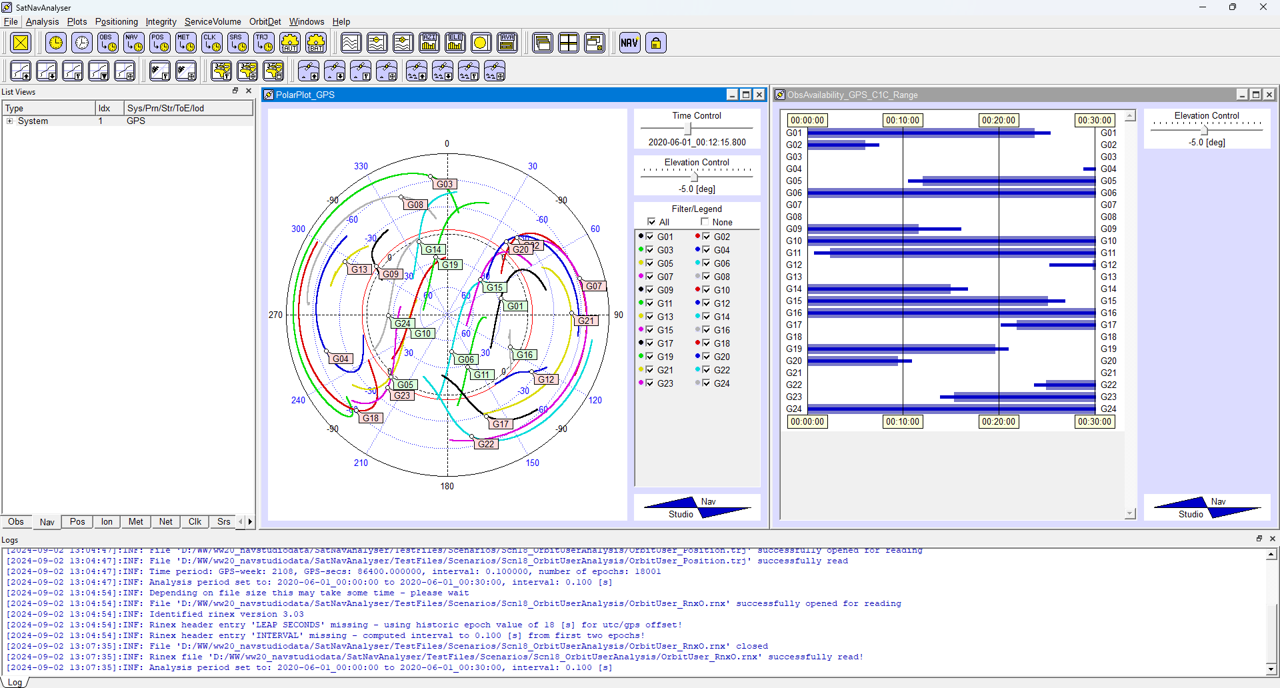Check the None filter checkbox
This screenshot has width=1280, height=688.
pos(704,222)
